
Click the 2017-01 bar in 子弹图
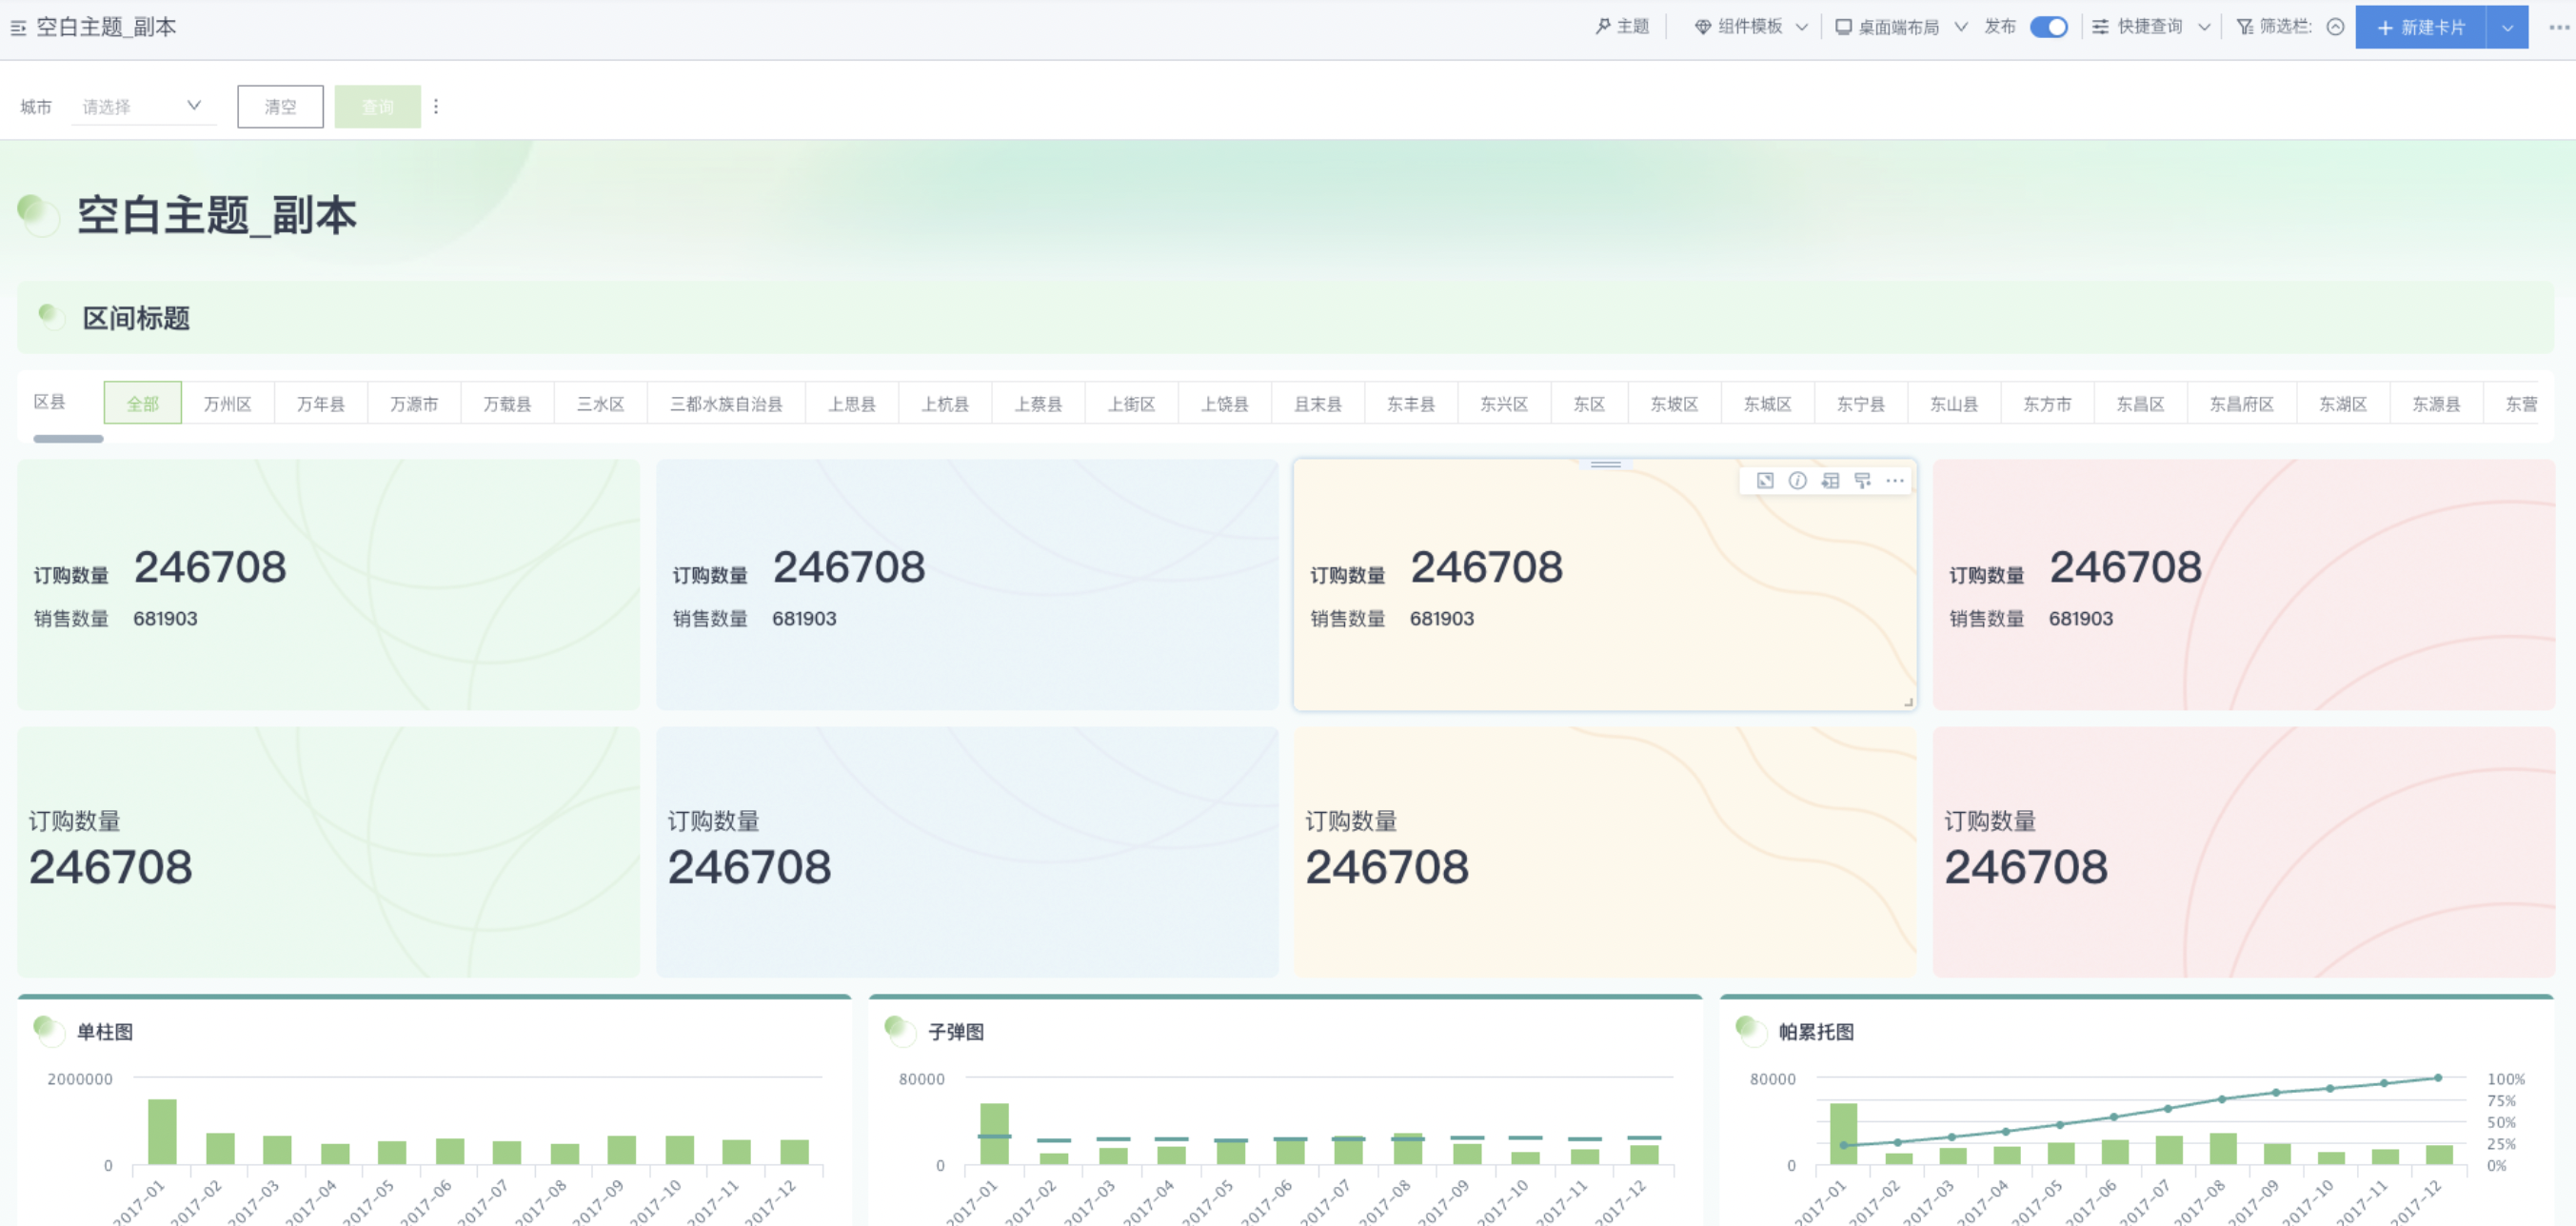click(x=994, y=1134)
